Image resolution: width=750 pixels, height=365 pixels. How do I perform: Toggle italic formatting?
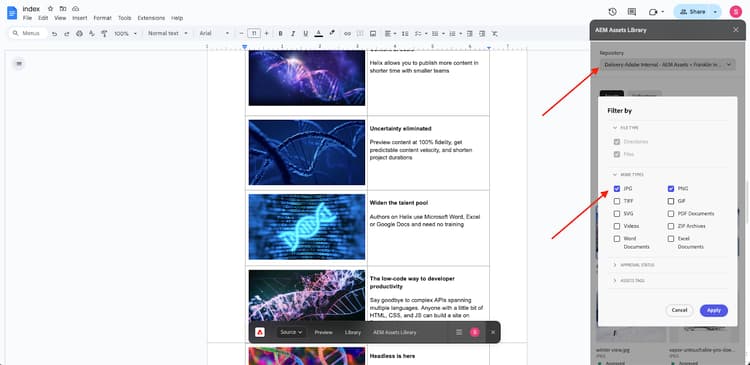click(x=293, y=33)
